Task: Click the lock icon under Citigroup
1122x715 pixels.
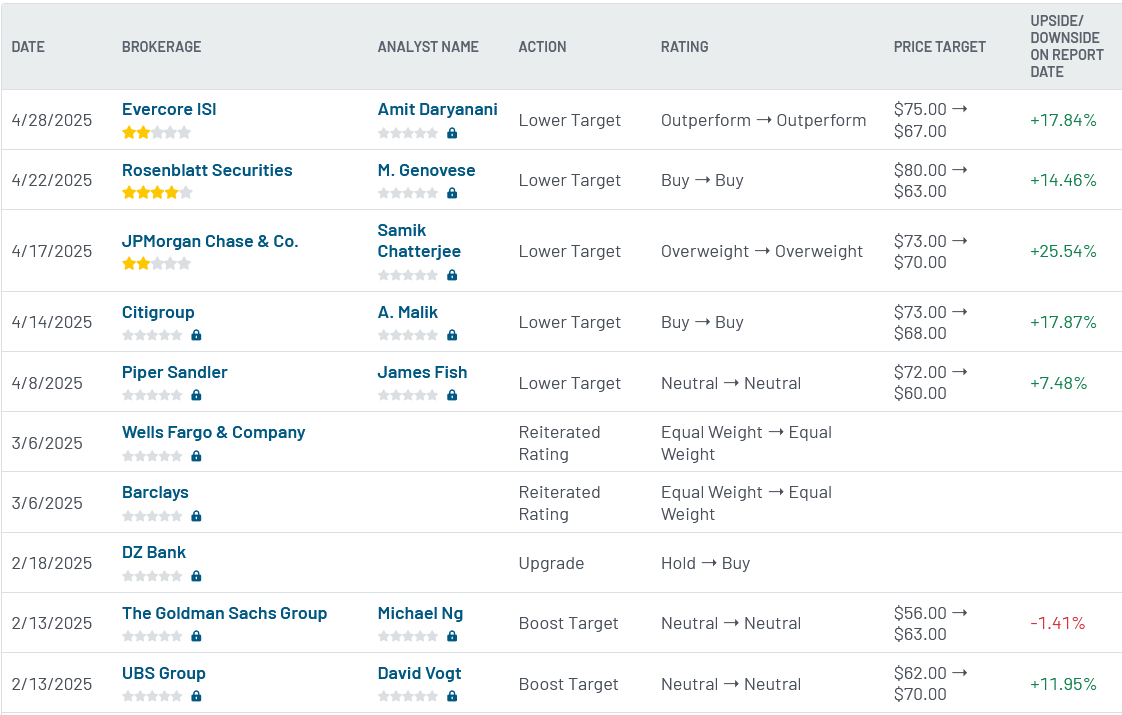Action: 197,335
